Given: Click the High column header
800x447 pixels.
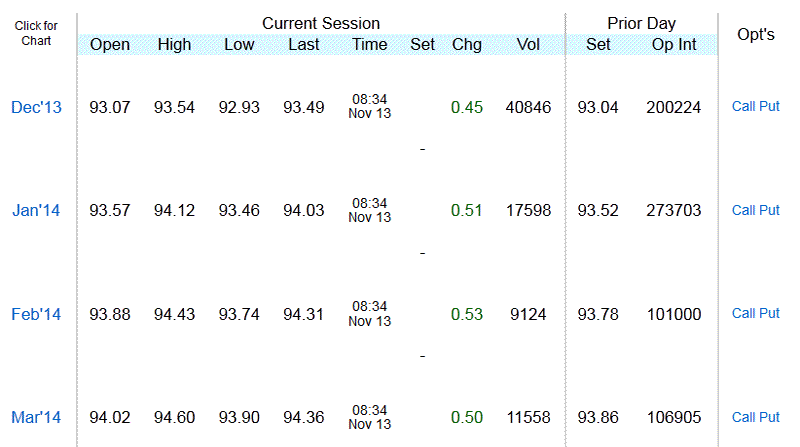Looking at the screenshot, I should coord(174,45).
